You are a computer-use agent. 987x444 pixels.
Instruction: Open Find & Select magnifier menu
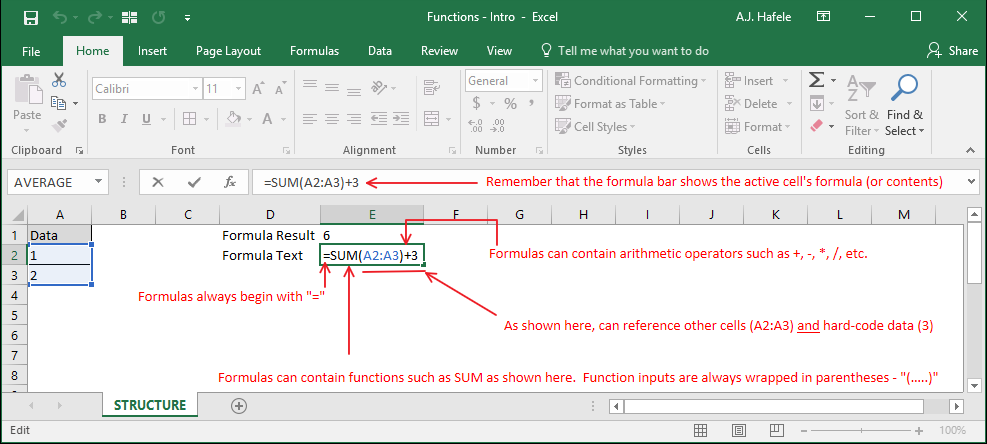[x=905, y=105]
